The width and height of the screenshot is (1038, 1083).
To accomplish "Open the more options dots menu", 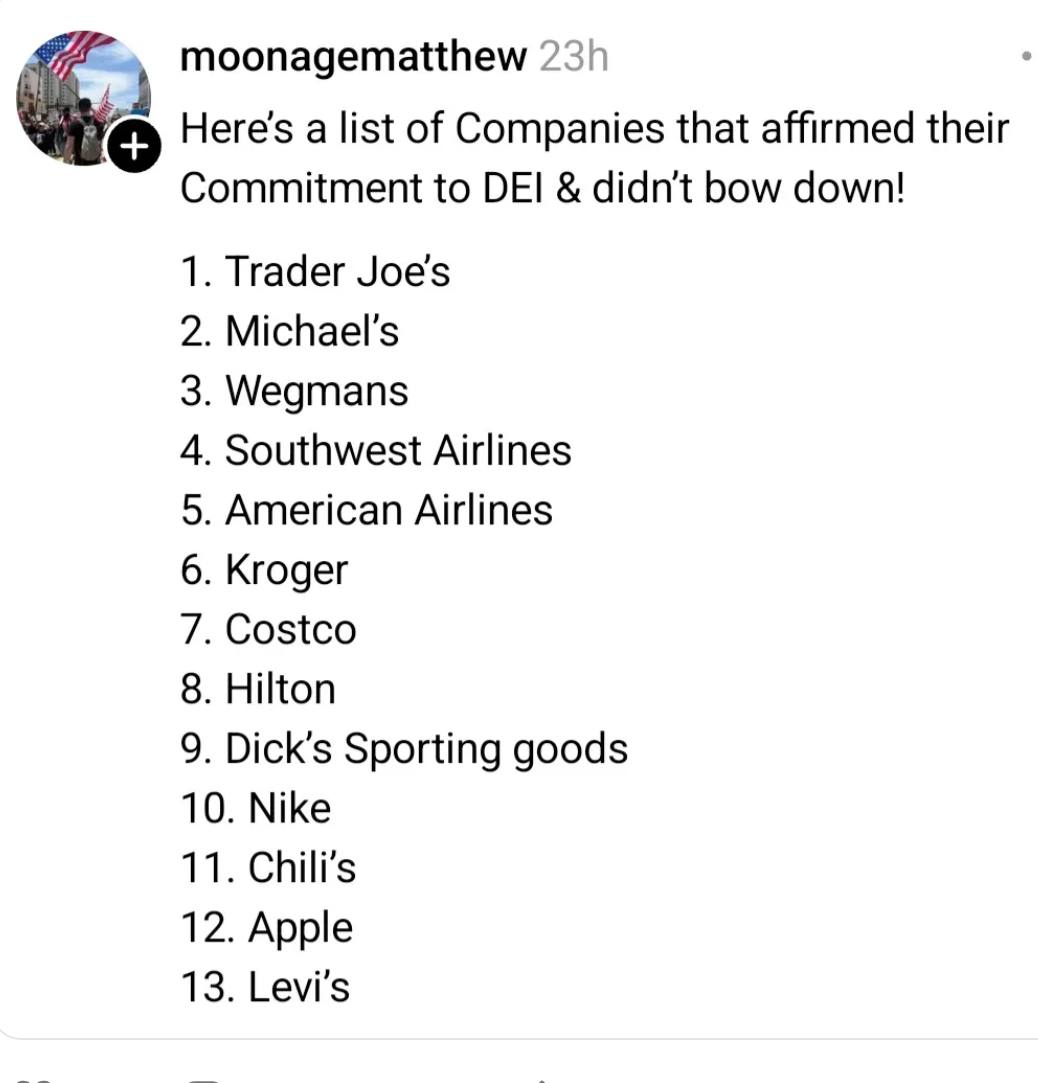I will click(1026, 57).
